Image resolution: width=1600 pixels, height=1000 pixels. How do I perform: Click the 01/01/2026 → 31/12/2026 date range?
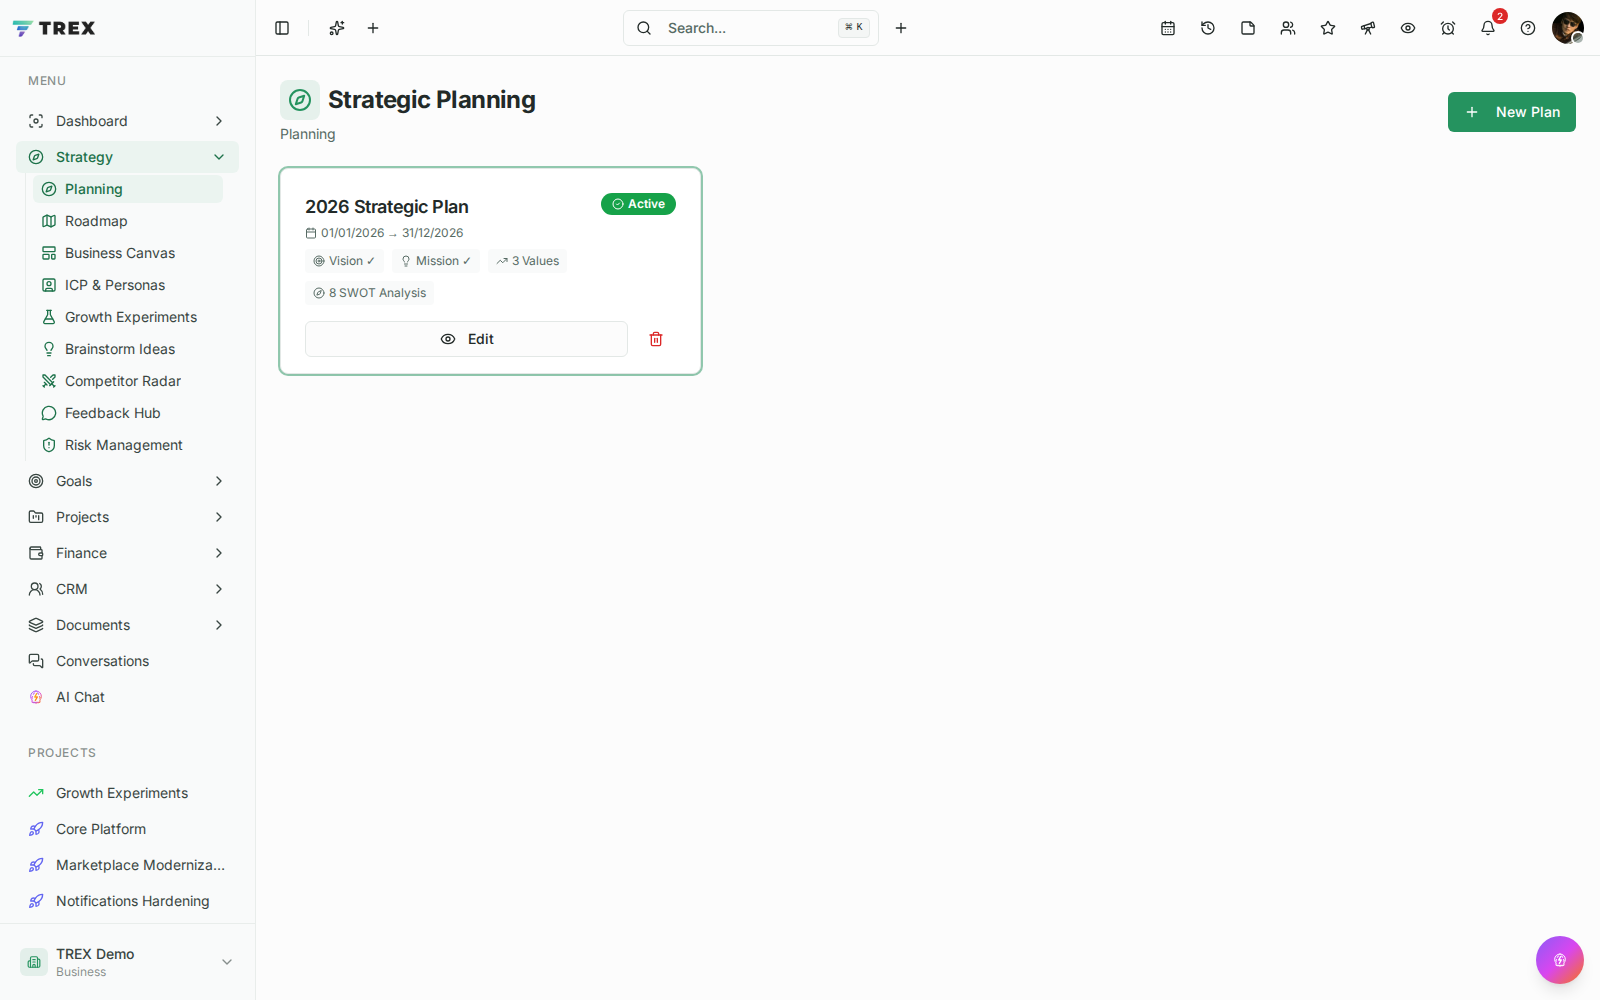tap(392, 233)
